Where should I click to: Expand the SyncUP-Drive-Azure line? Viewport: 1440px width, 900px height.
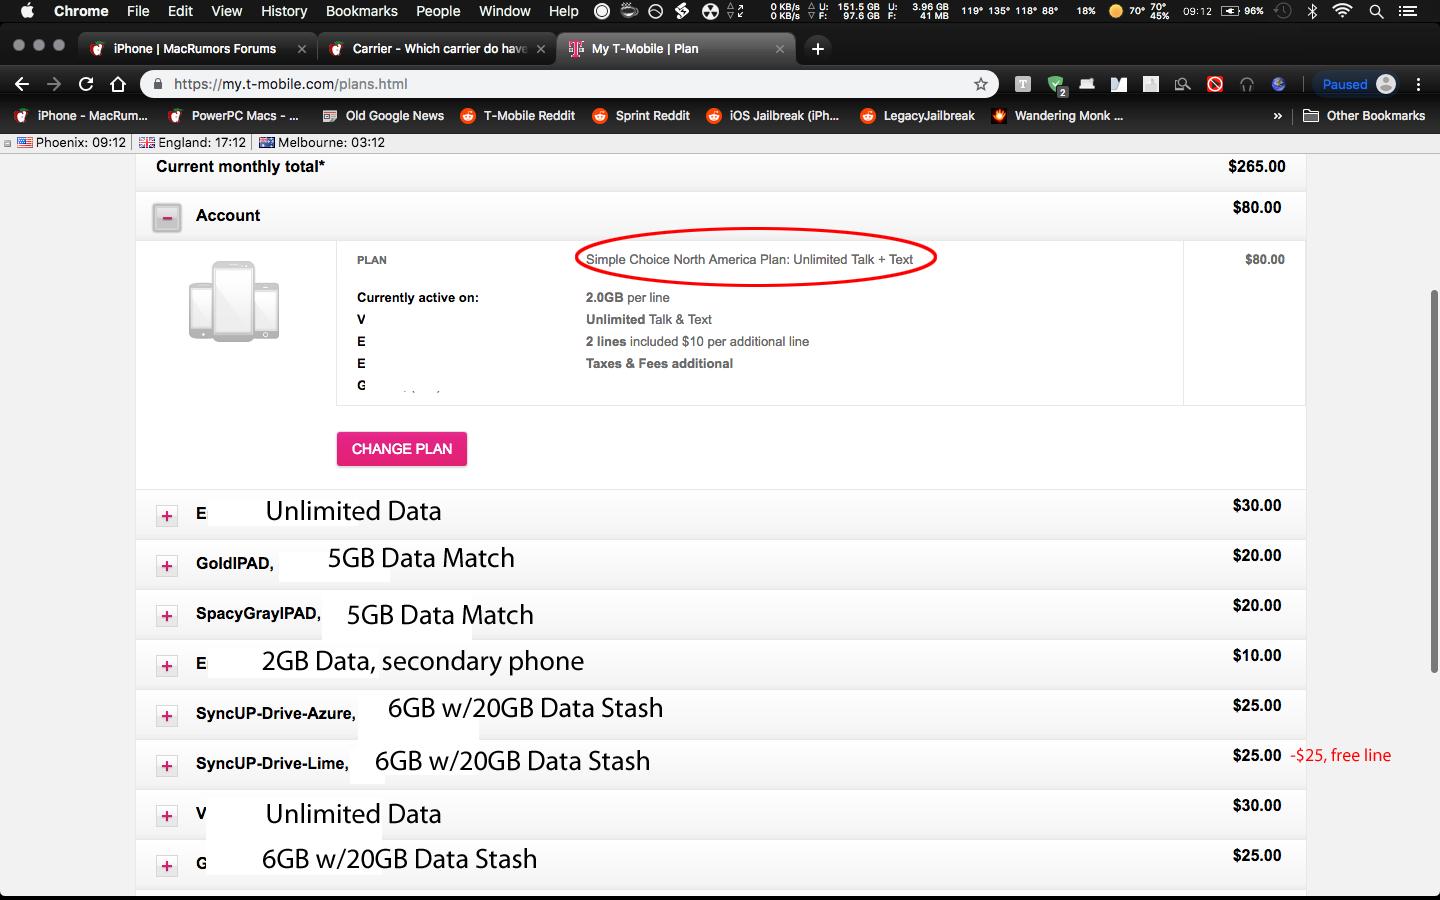pyautogui.click(x=167, y=716)
